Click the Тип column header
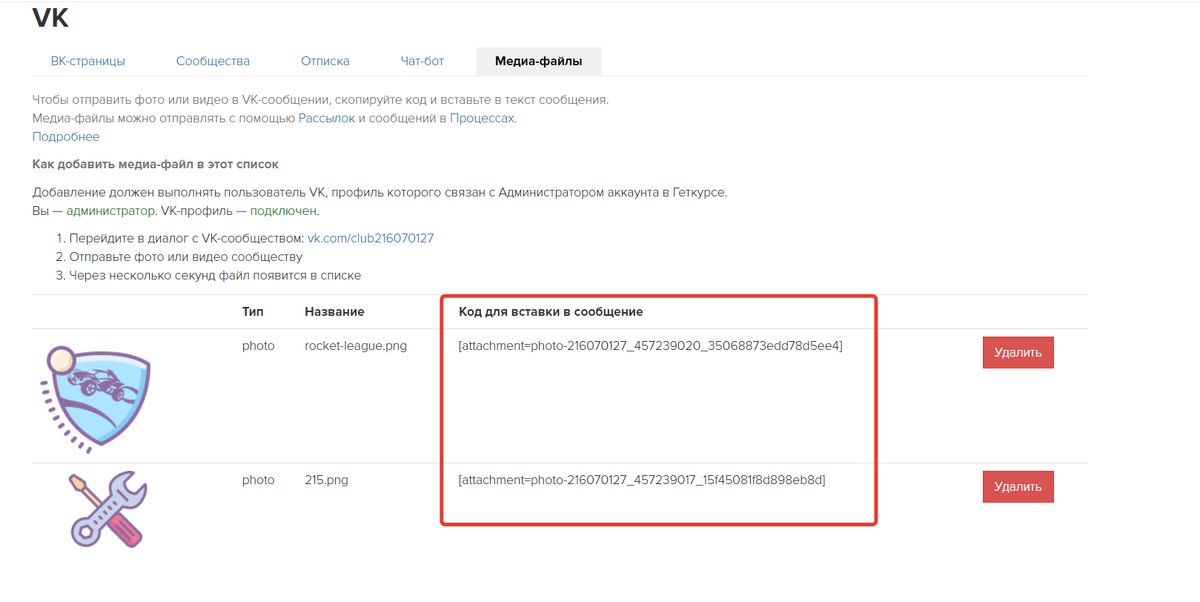Image resolution: width=1200 pixels, height=602 pixels. [x=252, y=312]
